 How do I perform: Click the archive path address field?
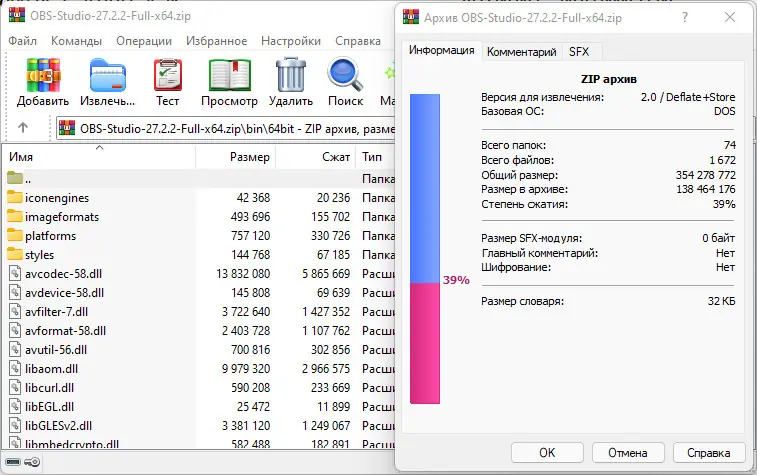225,128
